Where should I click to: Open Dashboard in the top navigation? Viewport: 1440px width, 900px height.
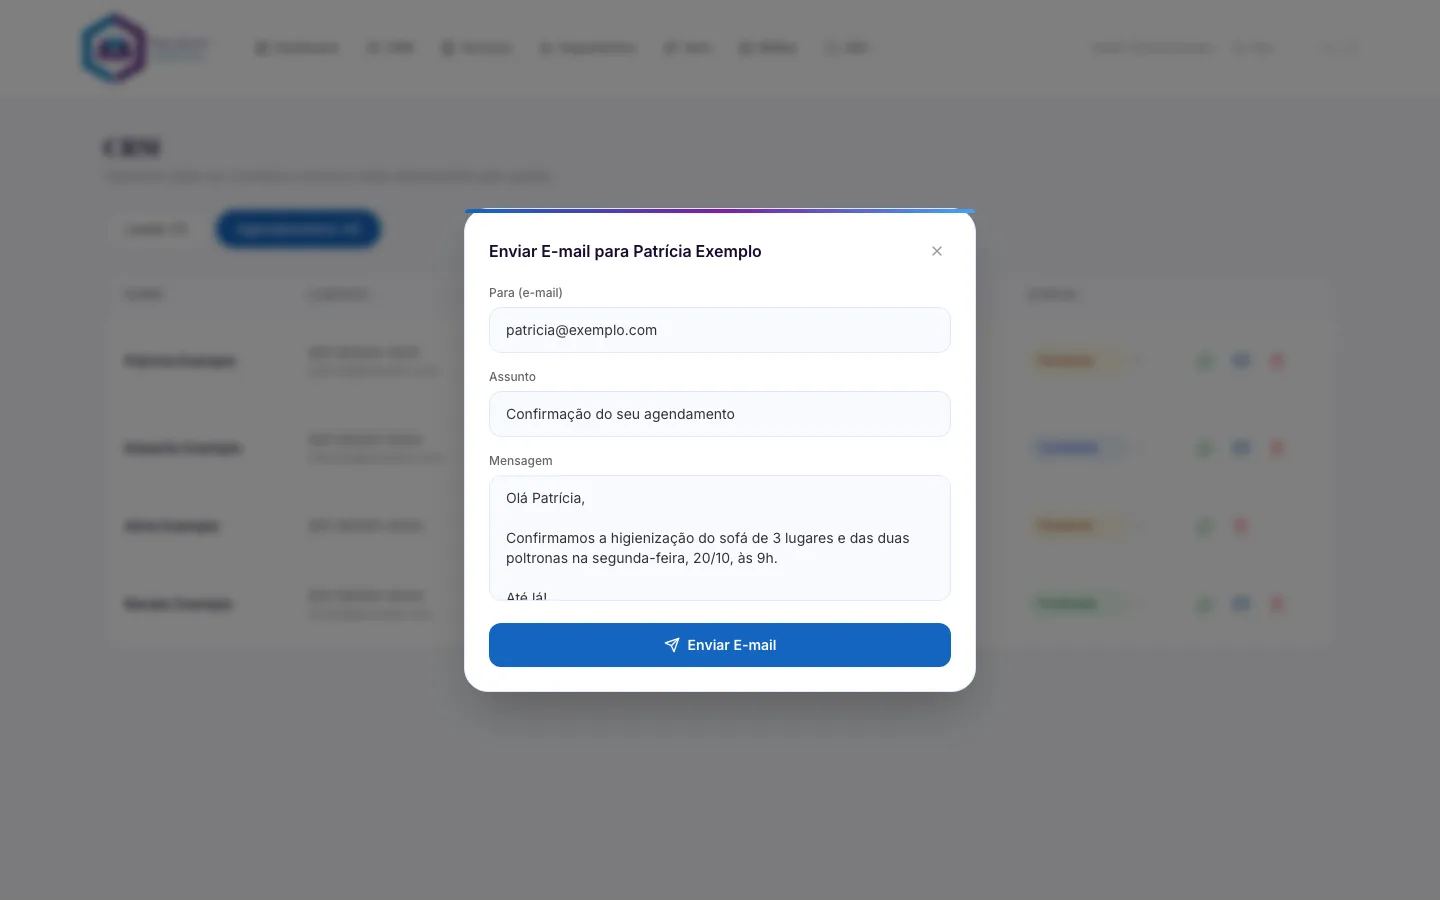click(297, 48)
